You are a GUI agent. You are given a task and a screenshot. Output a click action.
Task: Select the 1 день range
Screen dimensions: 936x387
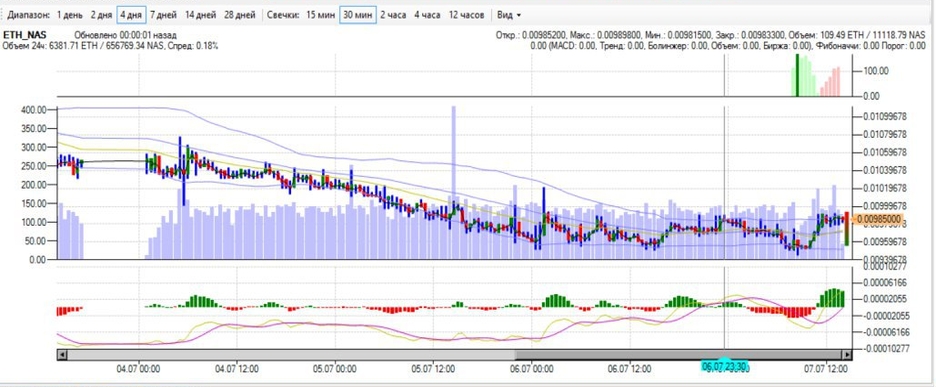[70, 15]
